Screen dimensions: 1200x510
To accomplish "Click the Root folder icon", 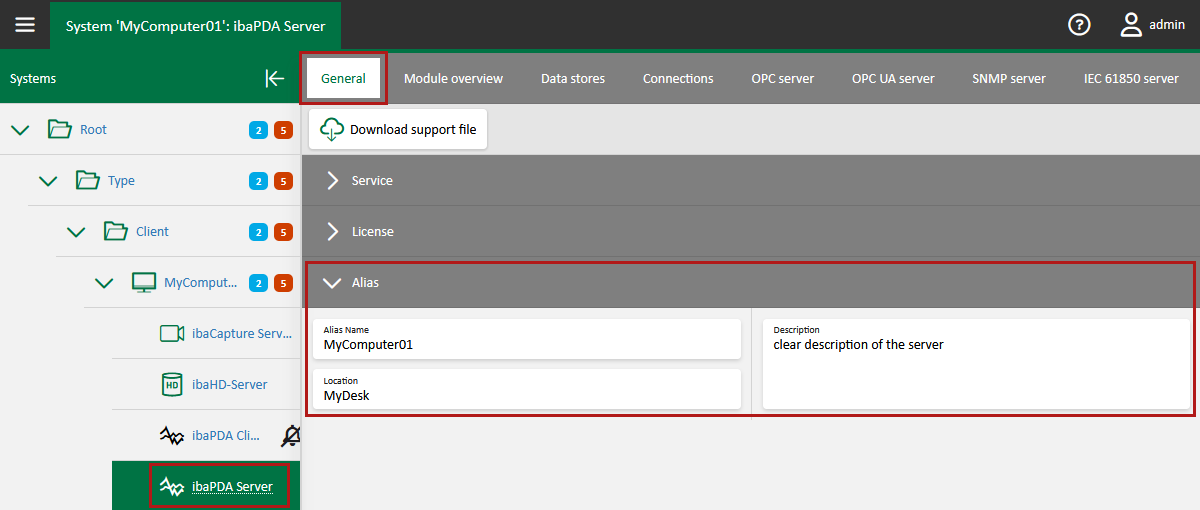I will [60, 129].
